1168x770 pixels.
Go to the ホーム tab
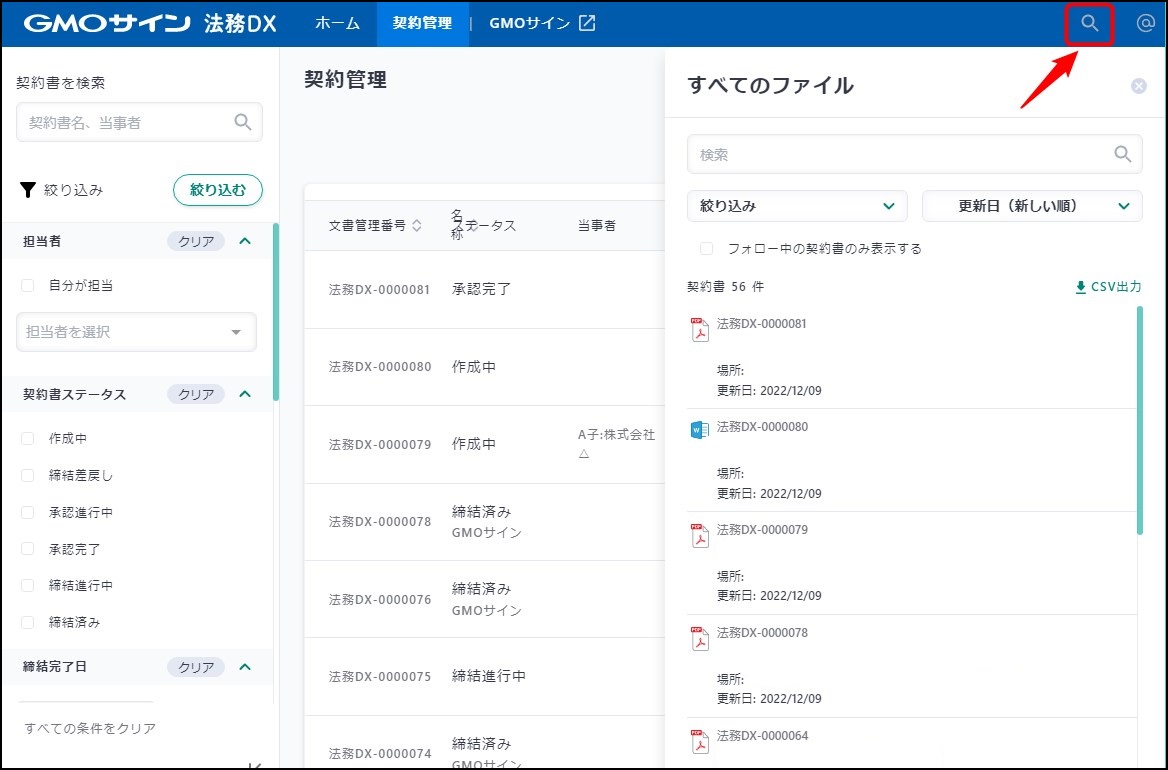click(337, 23)
